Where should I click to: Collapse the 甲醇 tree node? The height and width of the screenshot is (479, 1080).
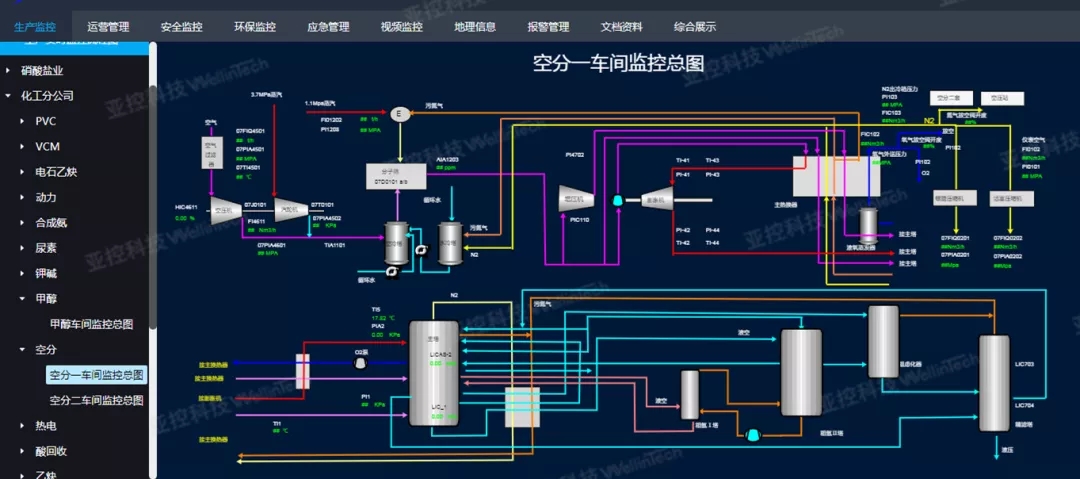[22, 298]
